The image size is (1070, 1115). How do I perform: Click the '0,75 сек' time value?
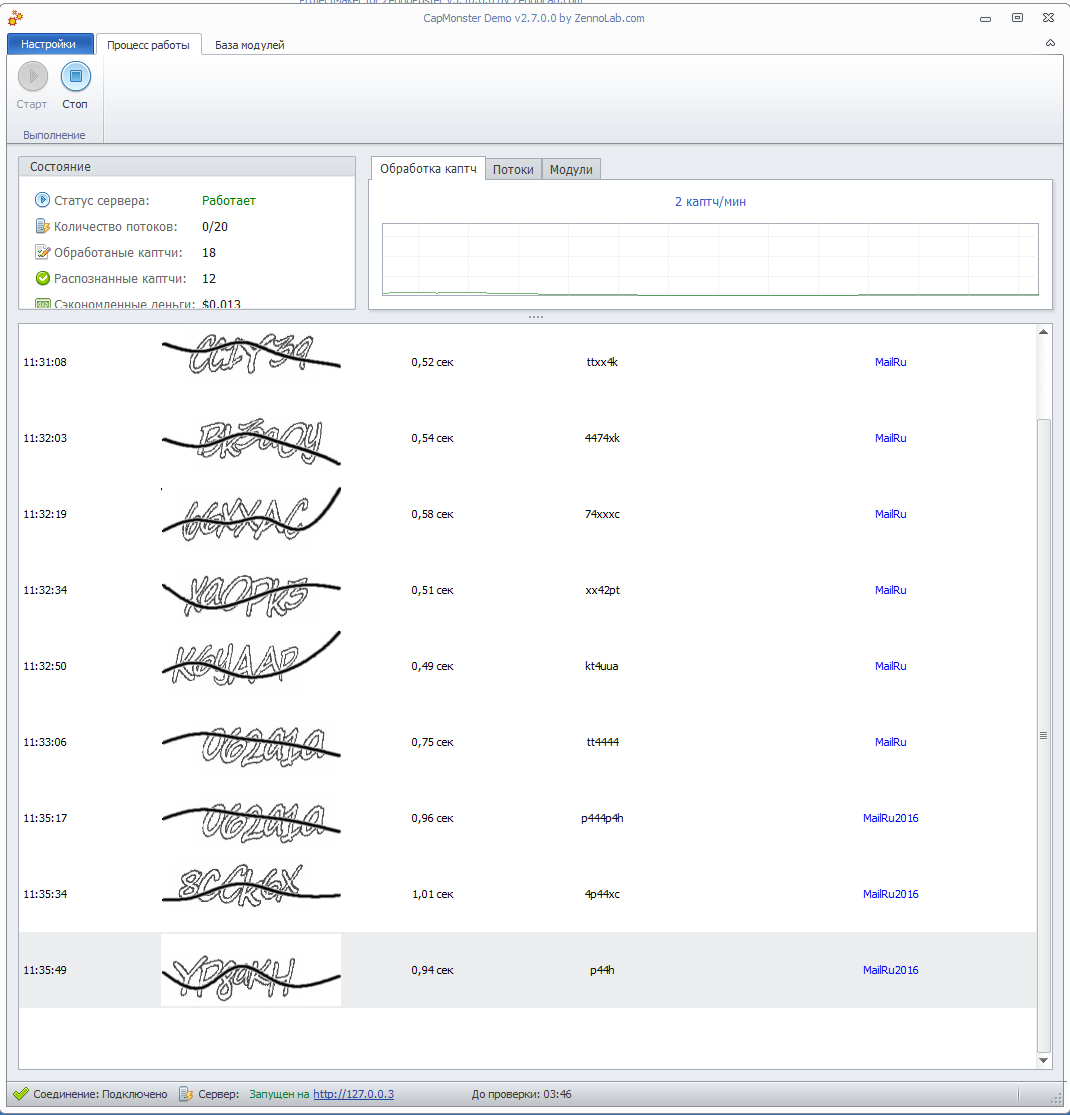point(432,742)
